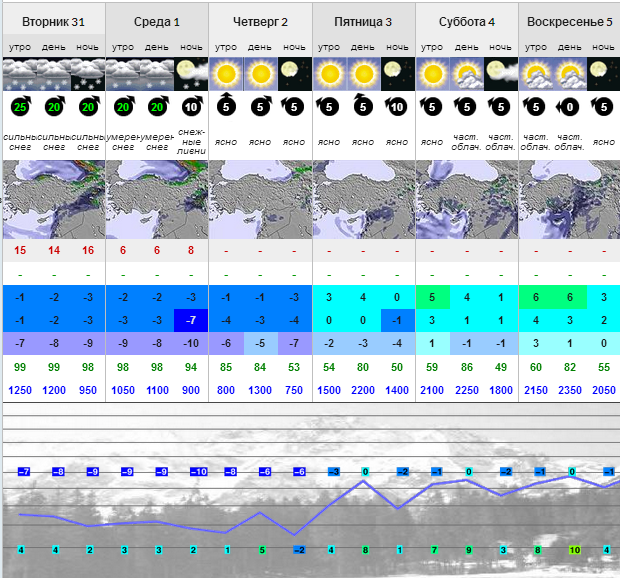620x578 pixels.
Task: Click Friday day wind 5 indicator
Action: pyautogui.click(x=363, y=106)
